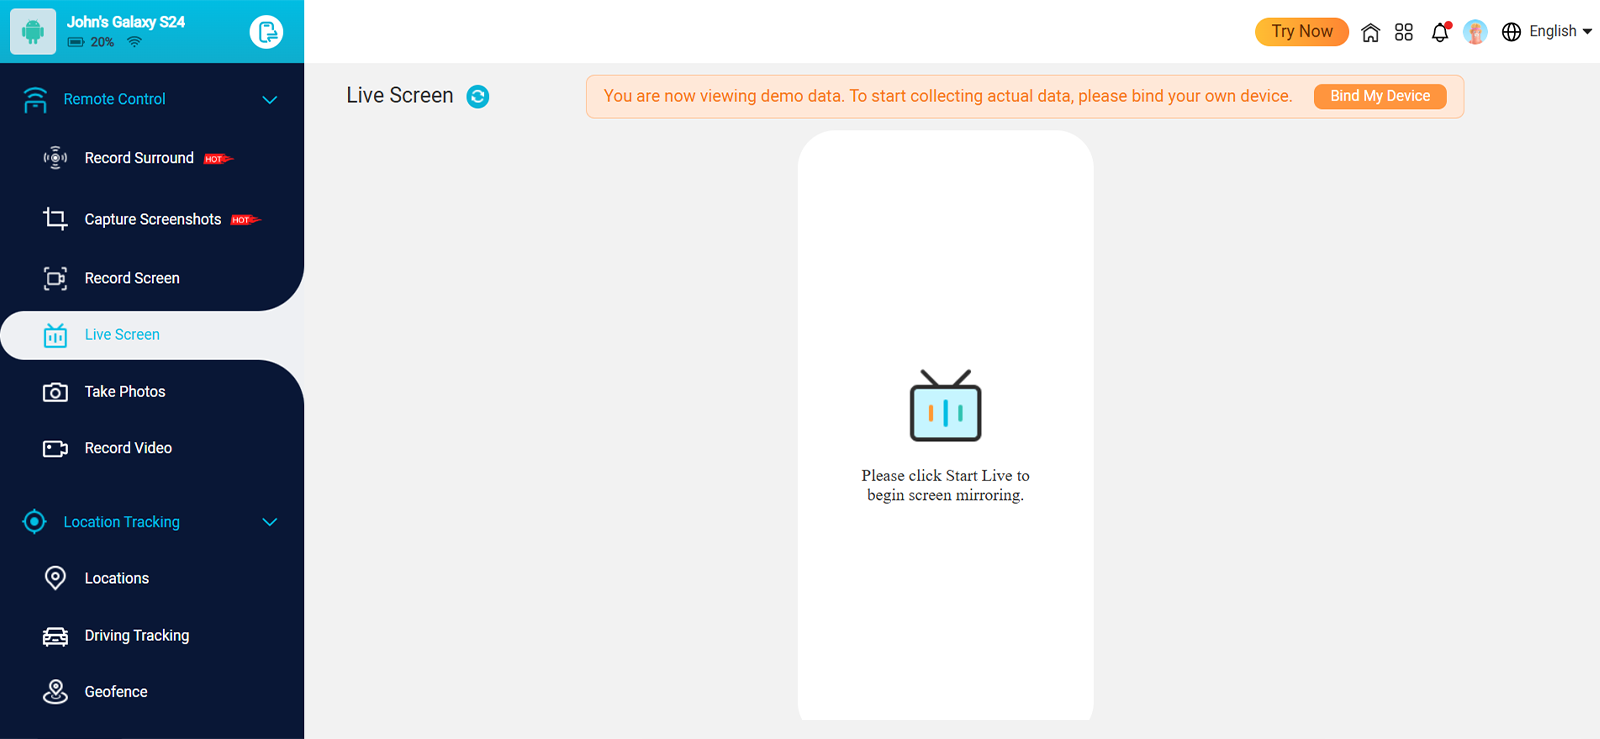This screenshot has width=1600, height=739.
Task: Click the TV icon in phone preview
Action: [x=945, y=406]
